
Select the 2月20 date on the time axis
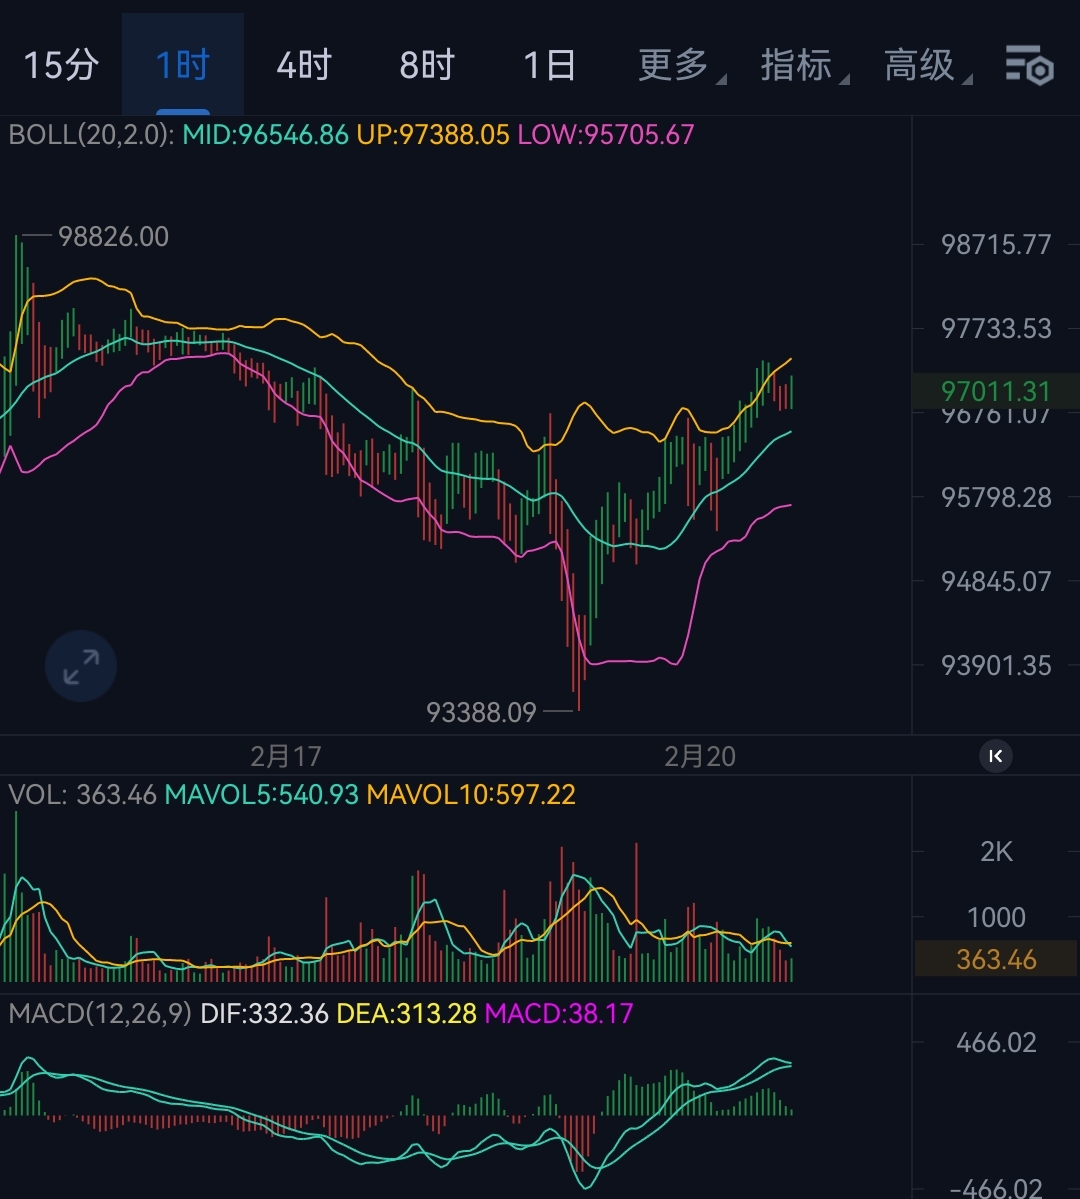pyautogui.click(x=700, y=756)
